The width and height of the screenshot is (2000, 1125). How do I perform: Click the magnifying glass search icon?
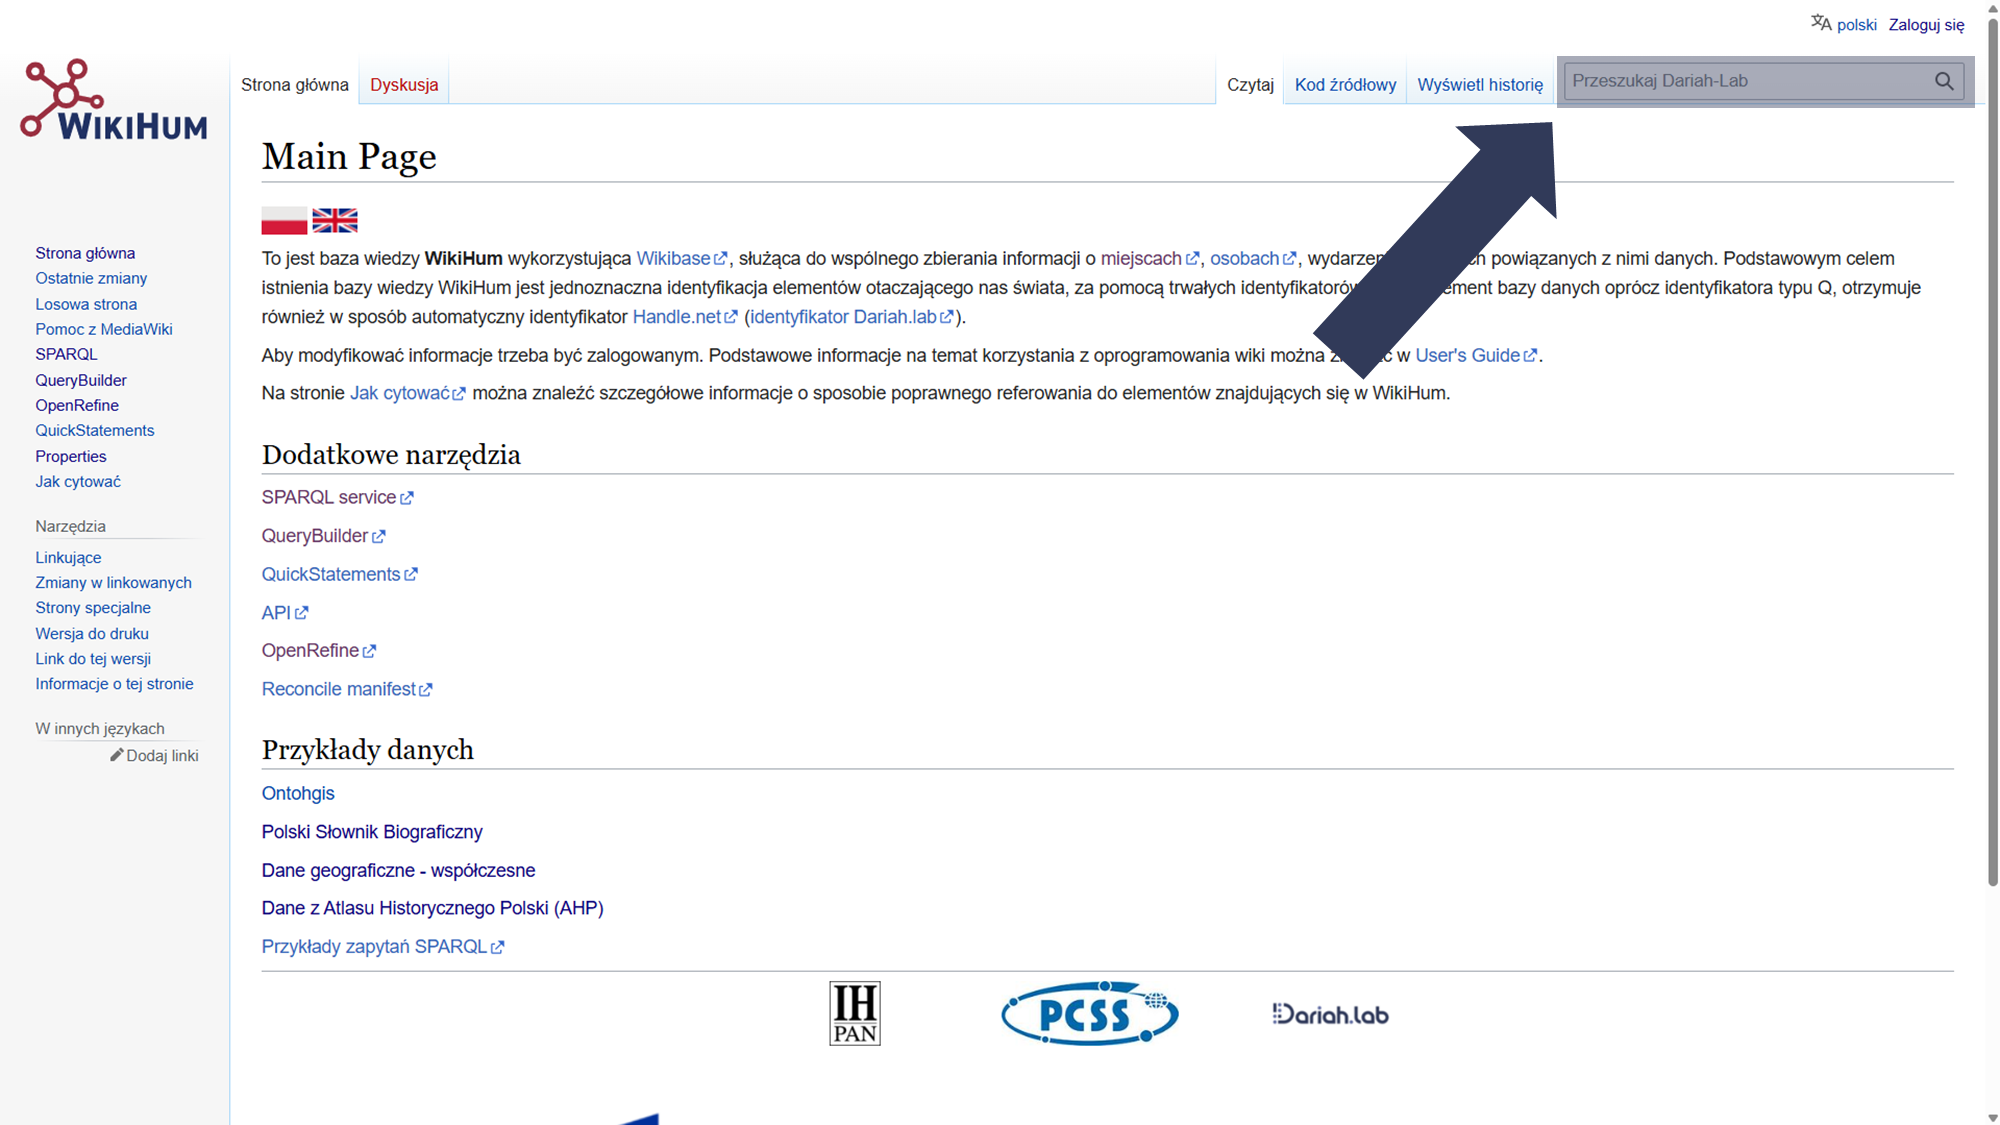click(1943, 81)
